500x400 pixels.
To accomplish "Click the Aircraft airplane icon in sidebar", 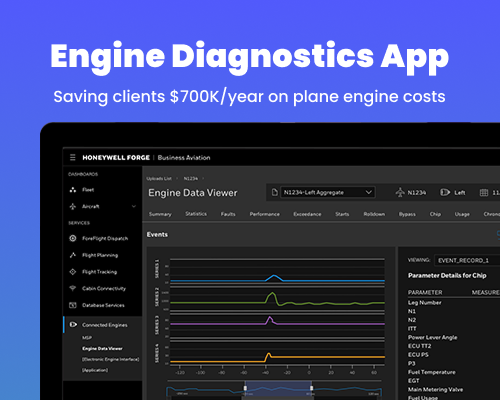I will tap(73, 206).
